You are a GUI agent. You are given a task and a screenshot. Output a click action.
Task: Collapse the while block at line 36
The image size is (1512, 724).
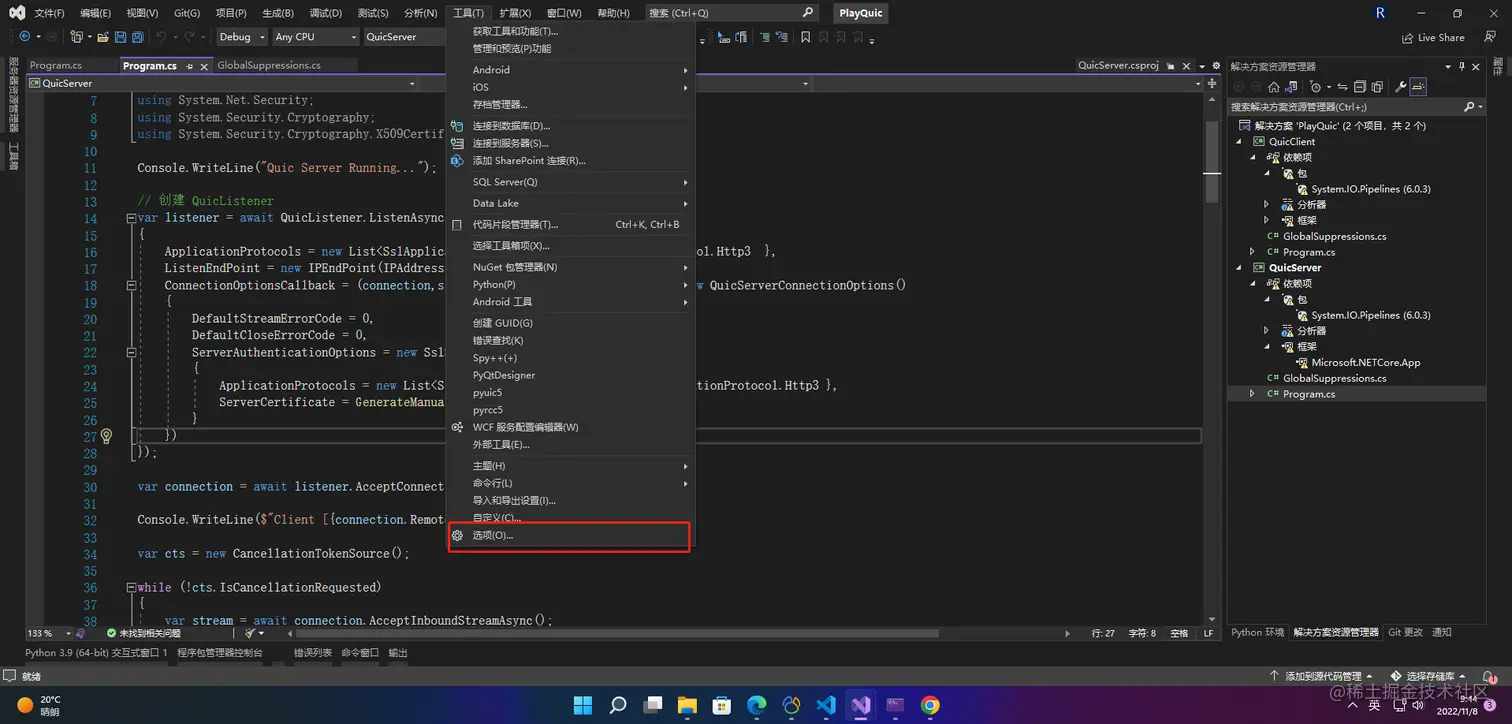click(131, 587)
